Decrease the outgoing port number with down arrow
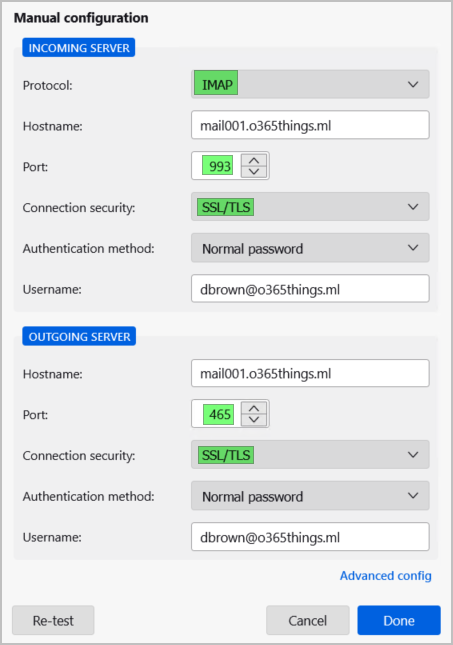This screenshot has width=453, height=645. (x=254, y=420)
